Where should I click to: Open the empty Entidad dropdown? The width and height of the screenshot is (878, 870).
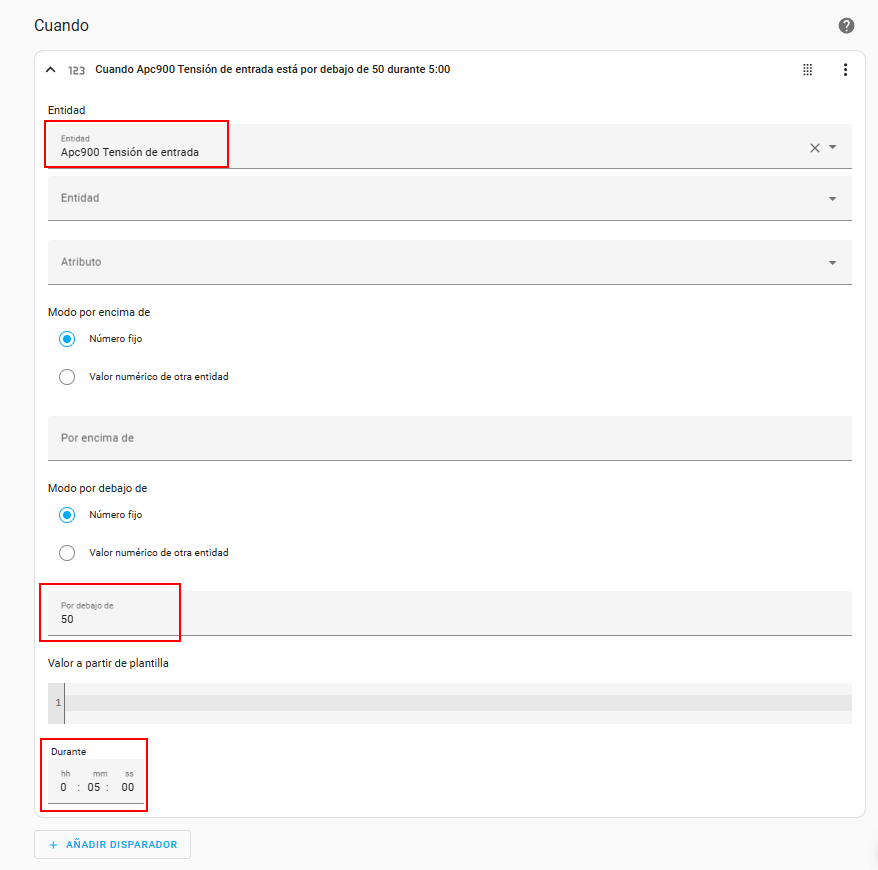450,198
